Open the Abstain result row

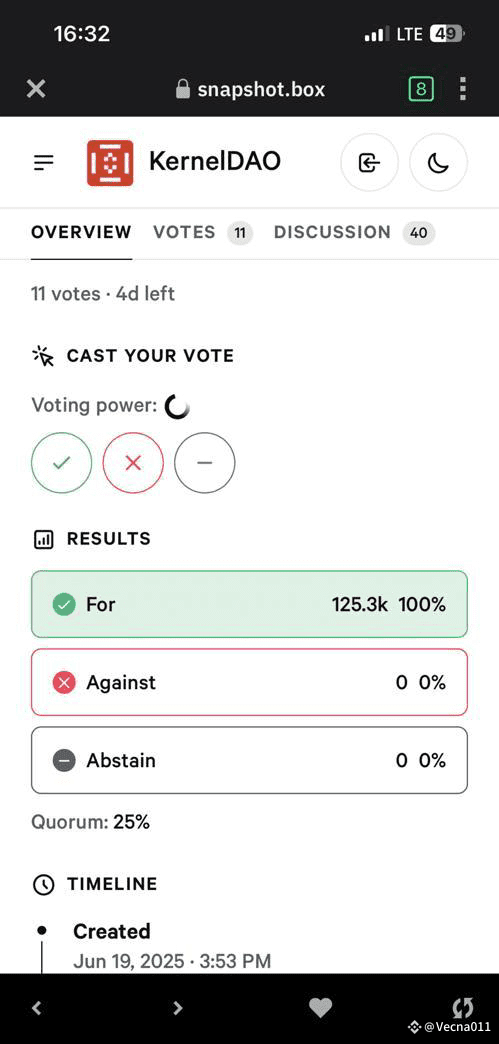pyautogui.click(x=249, y=760)
